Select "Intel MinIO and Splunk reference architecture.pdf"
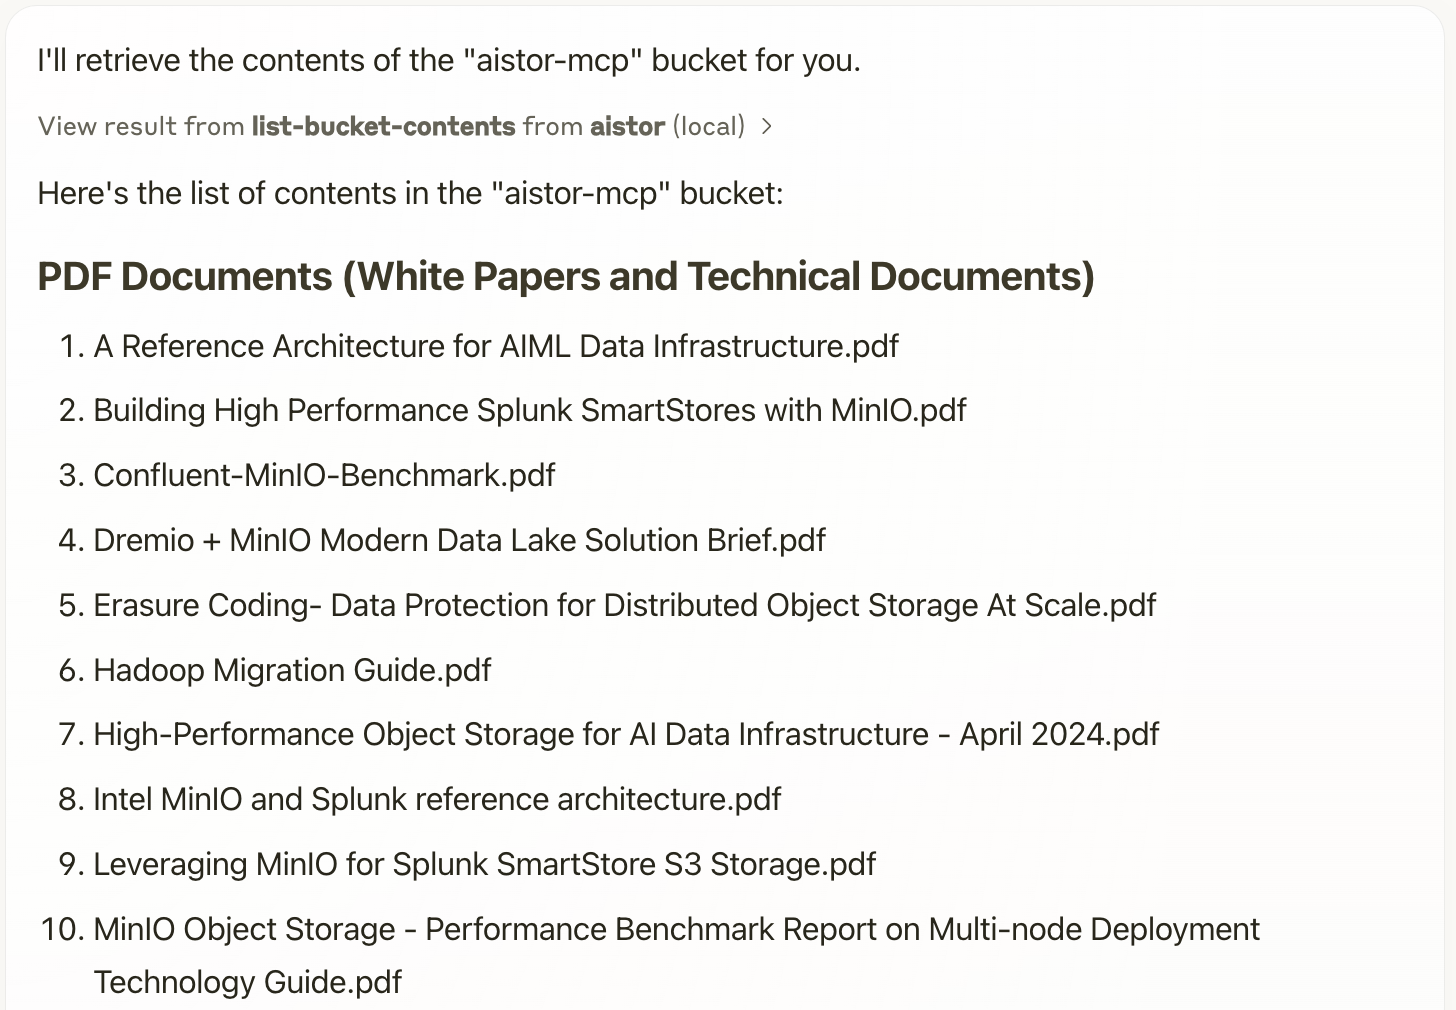The width and height of the screenshot is (1456, 1010). (437, 799)
